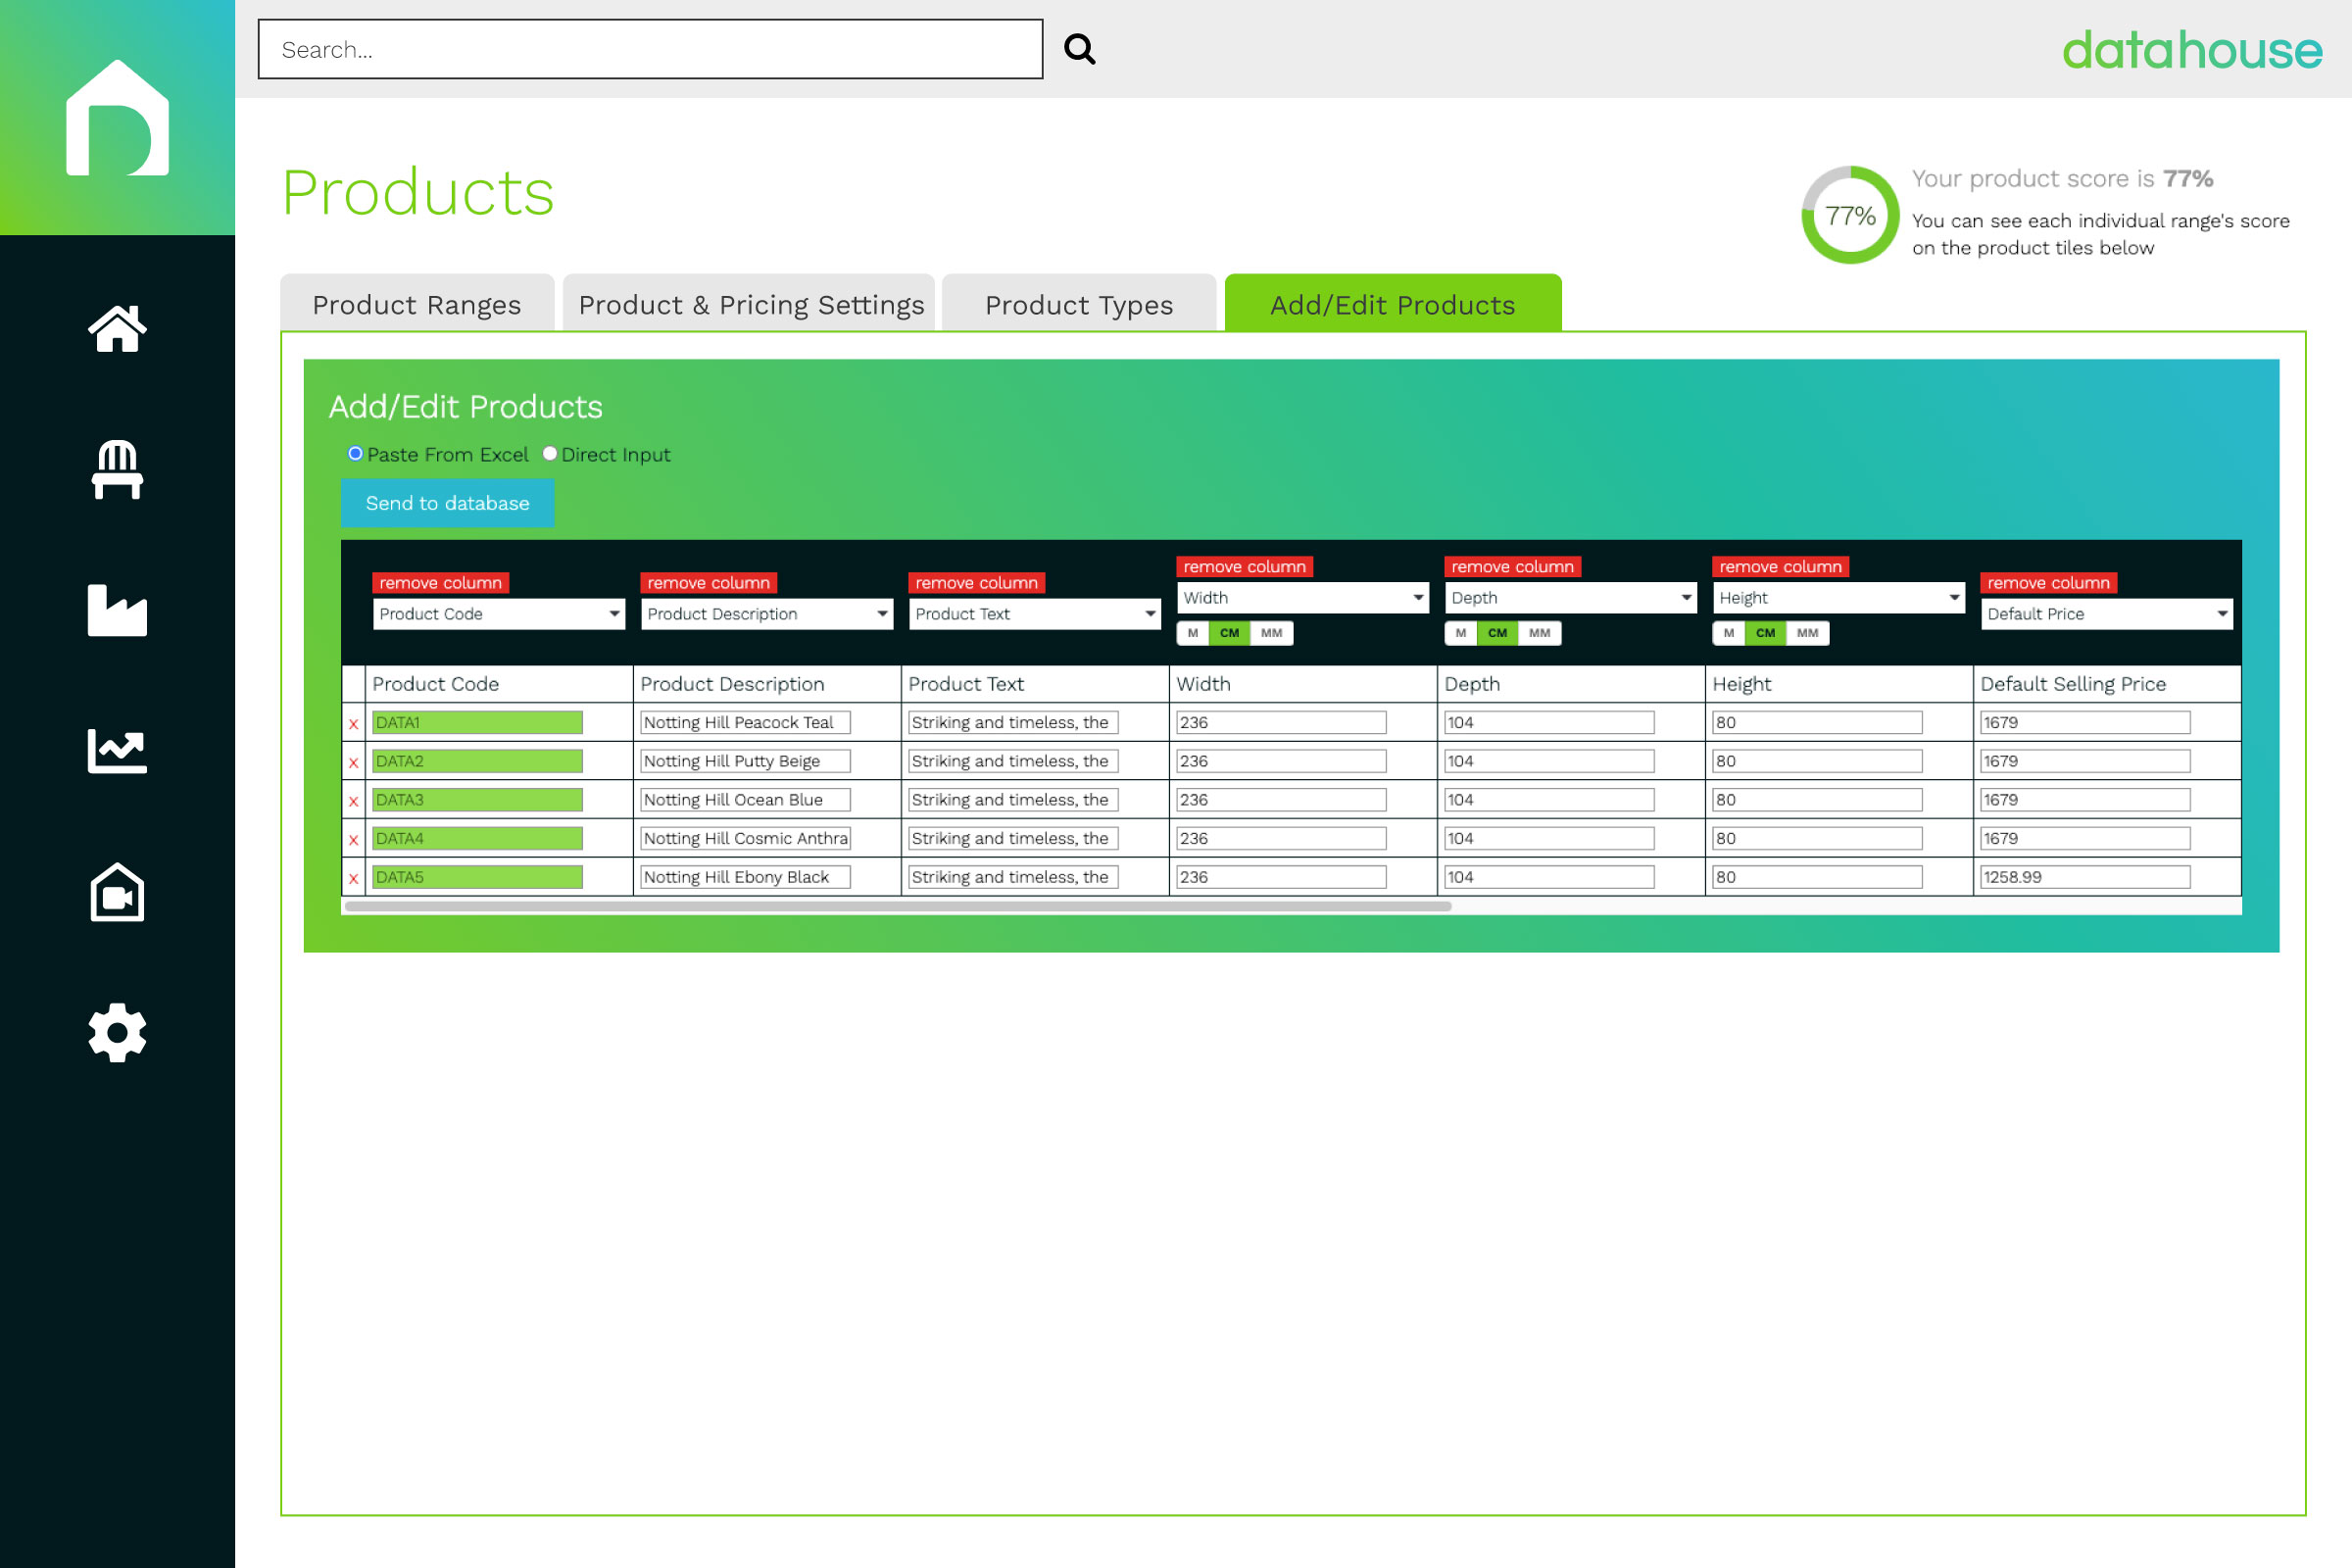The width and height of the screenshot is (2352, 1568).
Task: Edit DATA4 row depth field 104
Action: (1549, 838)
